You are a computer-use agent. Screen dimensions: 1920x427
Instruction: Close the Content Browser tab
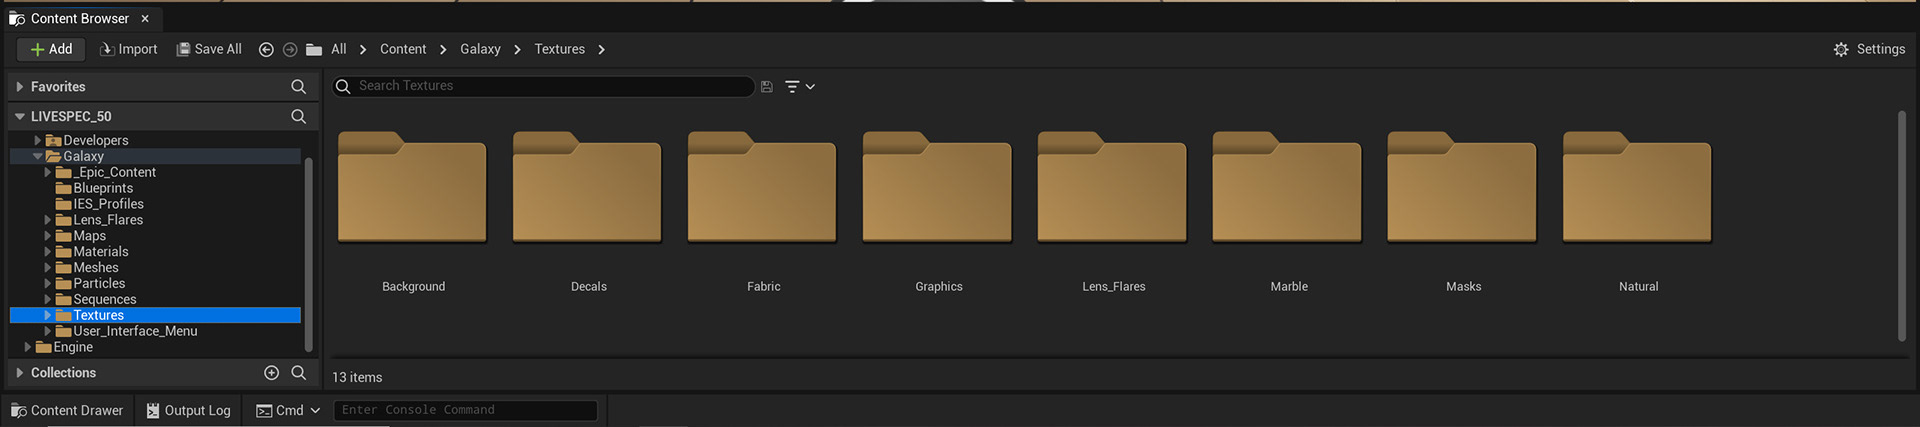tap(145, 18)
